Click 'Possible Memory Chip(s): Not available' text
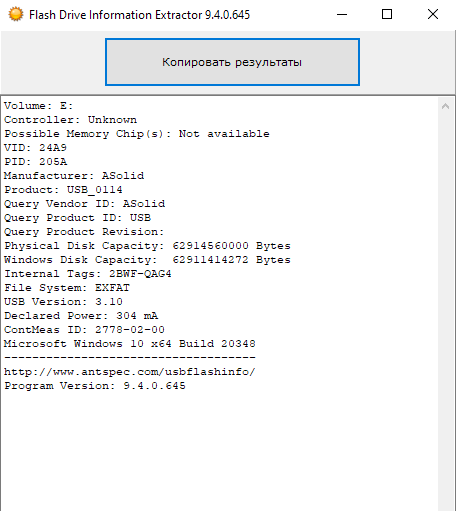The image size is (456, 511). pos(137,134)
